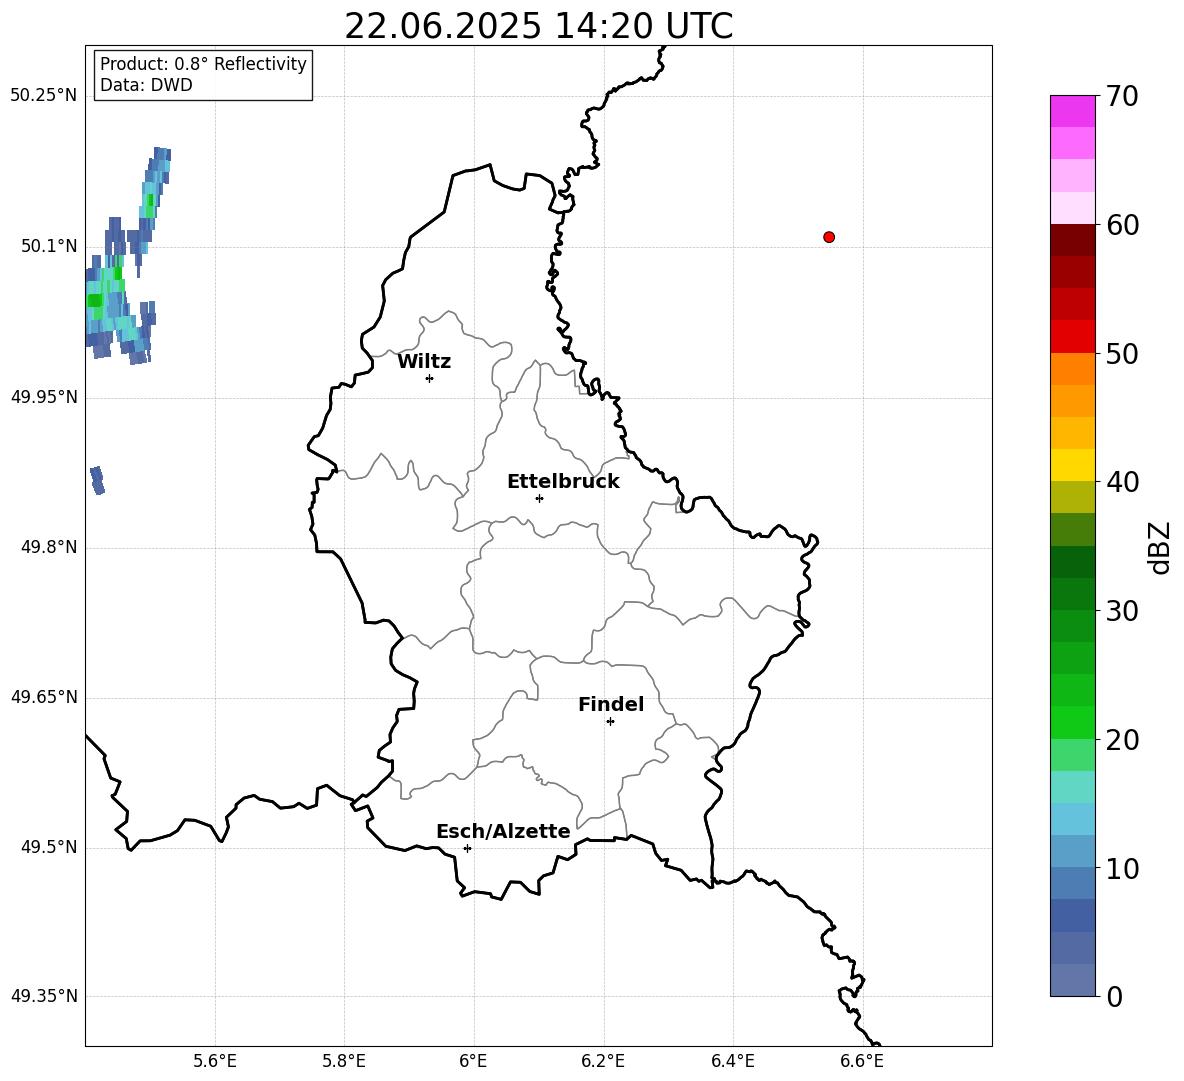Image resolution: width=1184 pixels, height=1081 pixels.
Task: Click the red dot radar marker
Action: point(829,237)
